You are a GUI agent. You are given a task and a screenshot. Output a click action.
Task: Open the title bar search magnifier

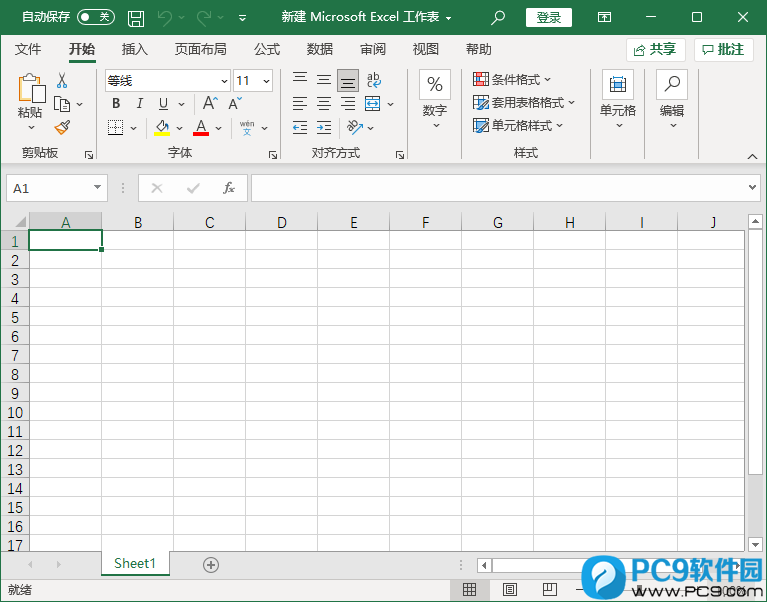pos(498,18)
